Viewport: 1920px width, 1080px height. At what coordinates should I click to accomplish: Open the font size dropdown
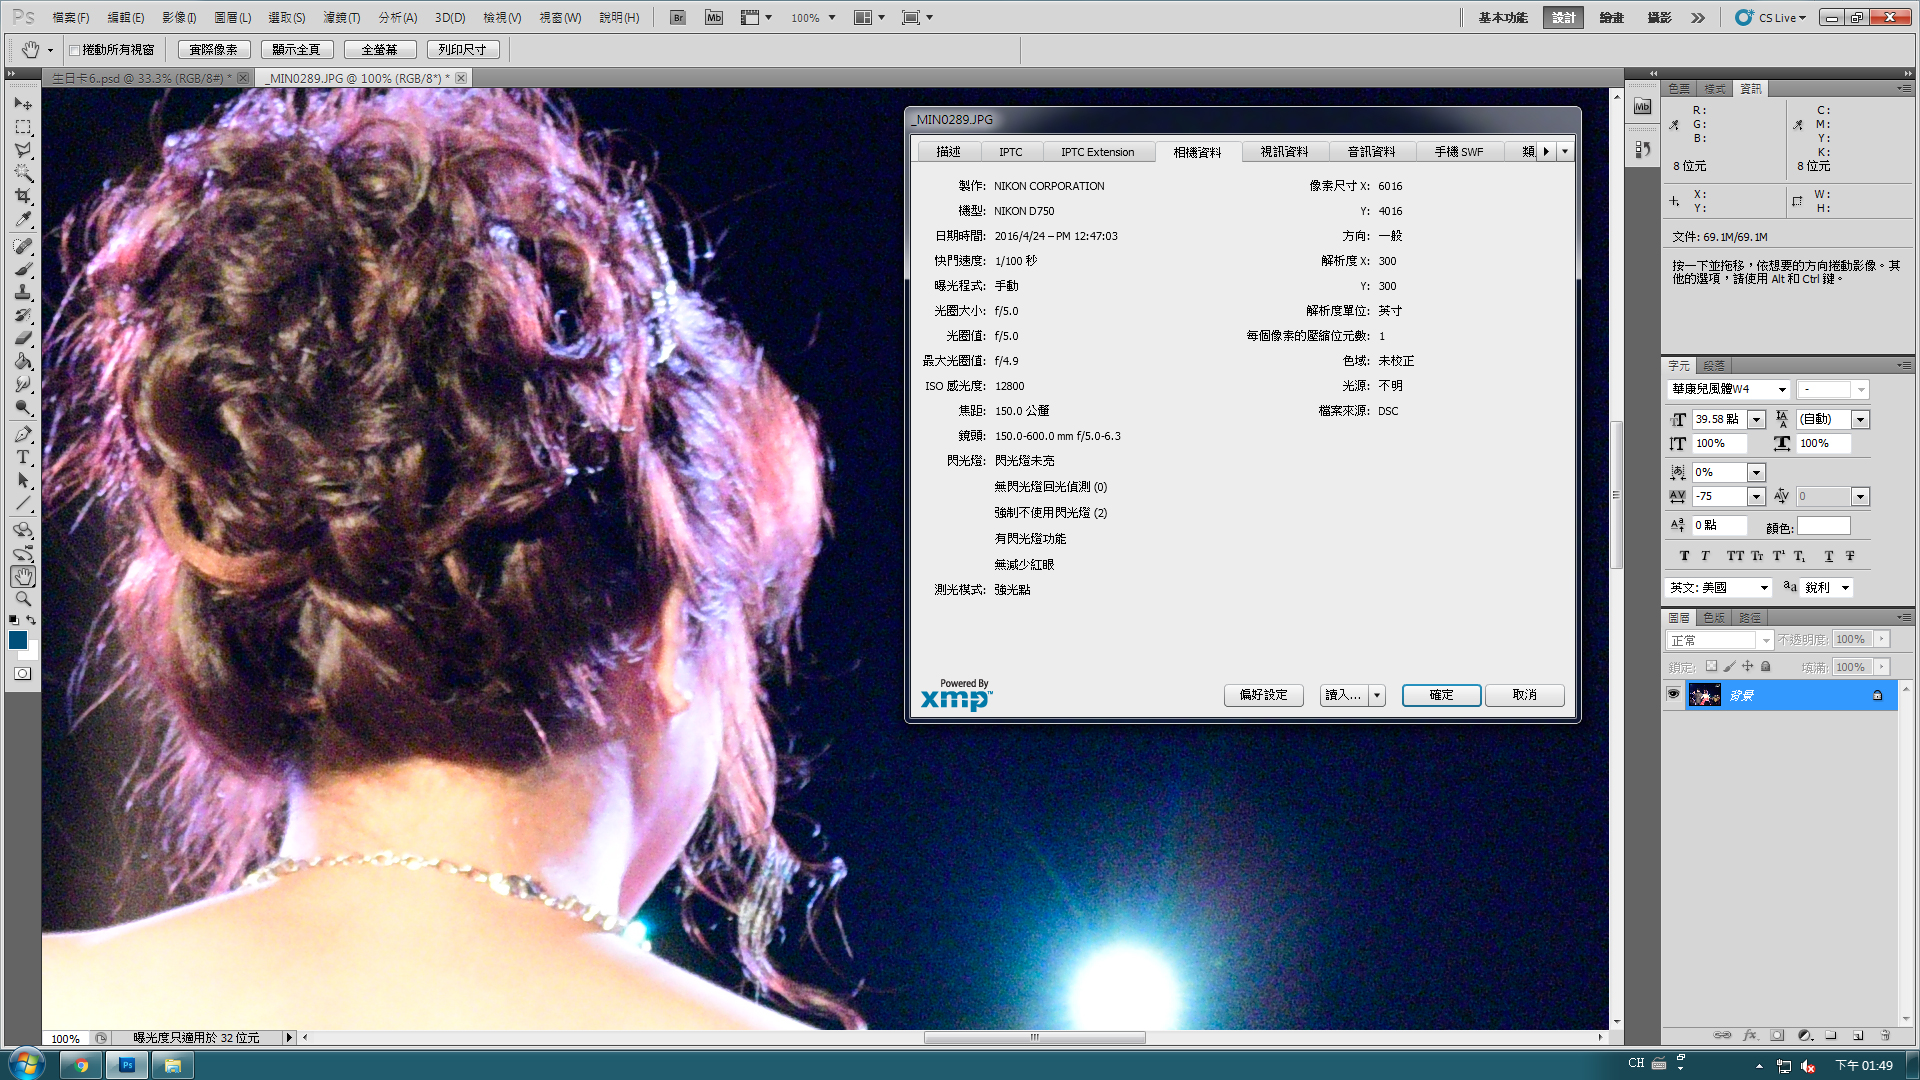click(x=1756, y=419)
